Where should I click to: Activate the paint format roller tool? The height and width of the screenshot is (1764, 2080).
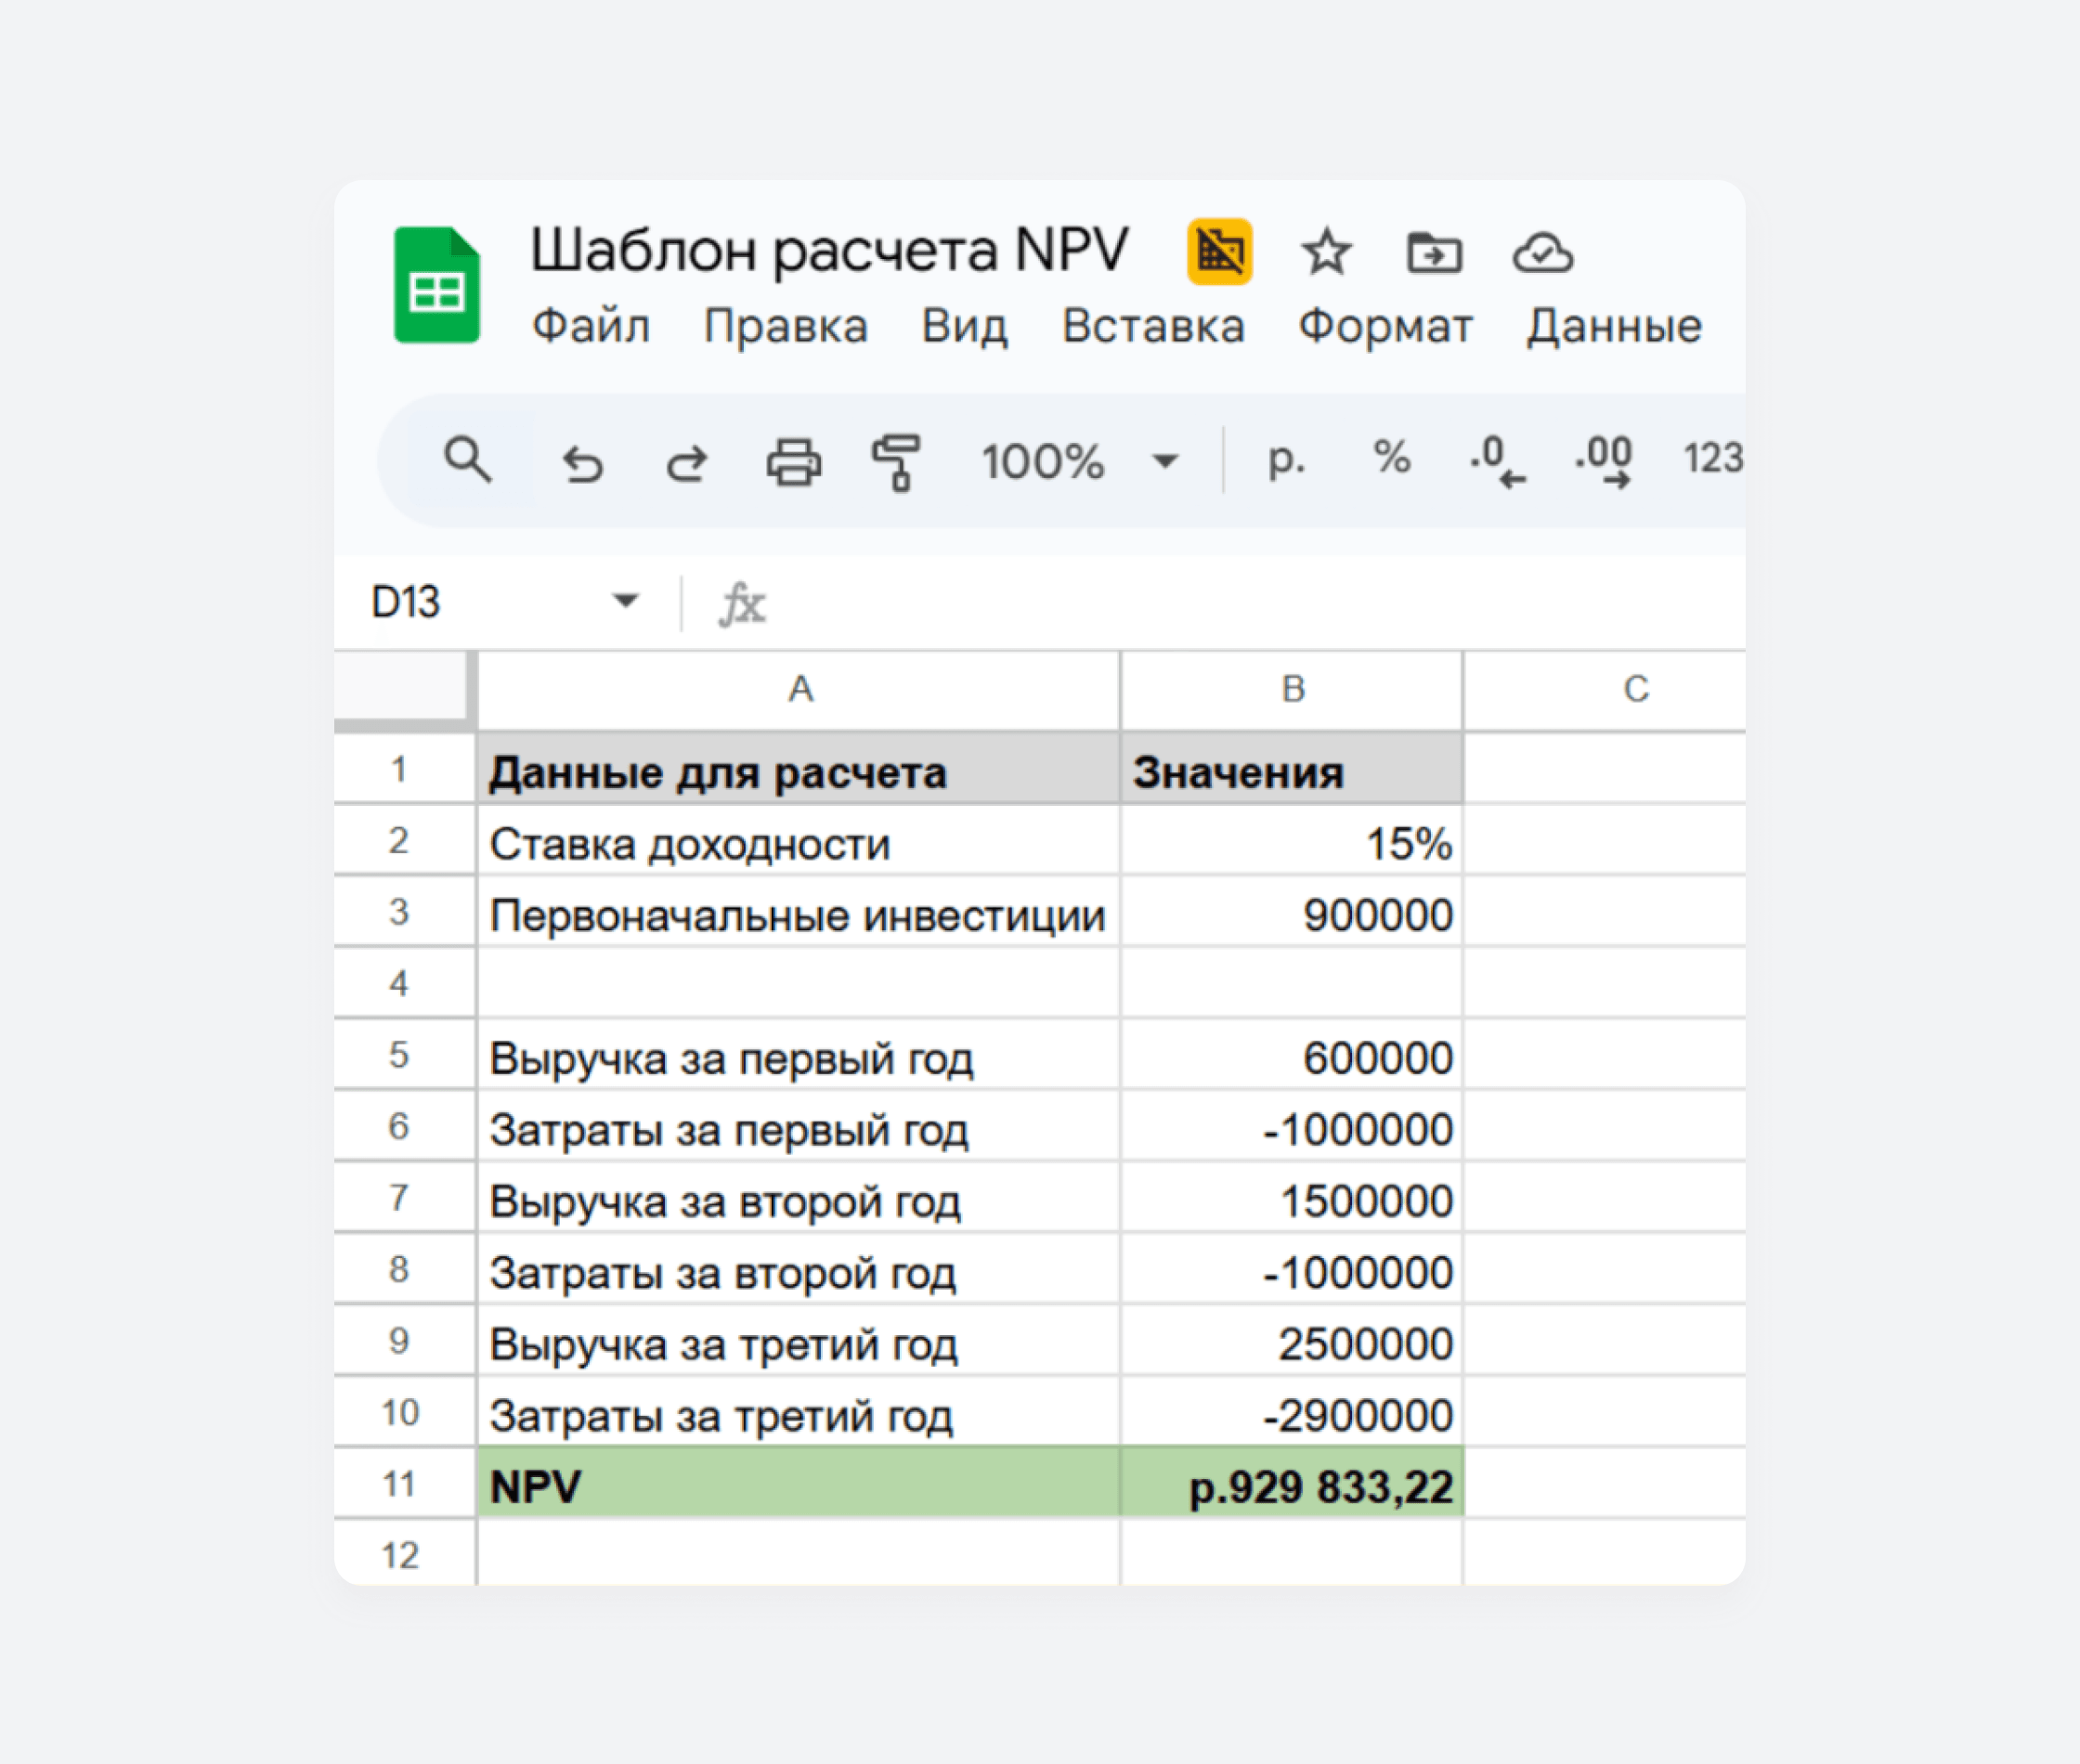coord(897,462)
